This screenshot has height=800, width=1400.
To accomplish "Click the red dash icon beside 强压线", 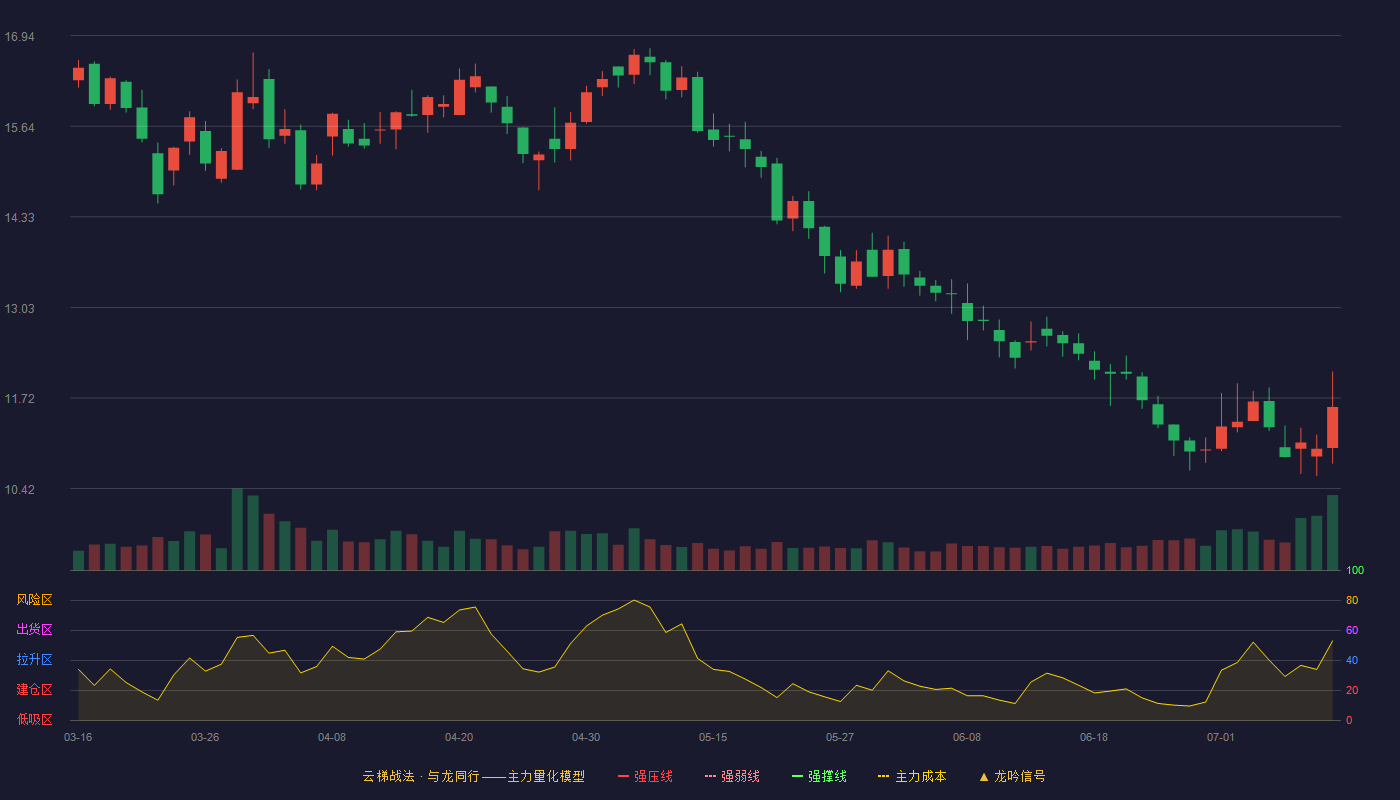I will tap(623, 776).
